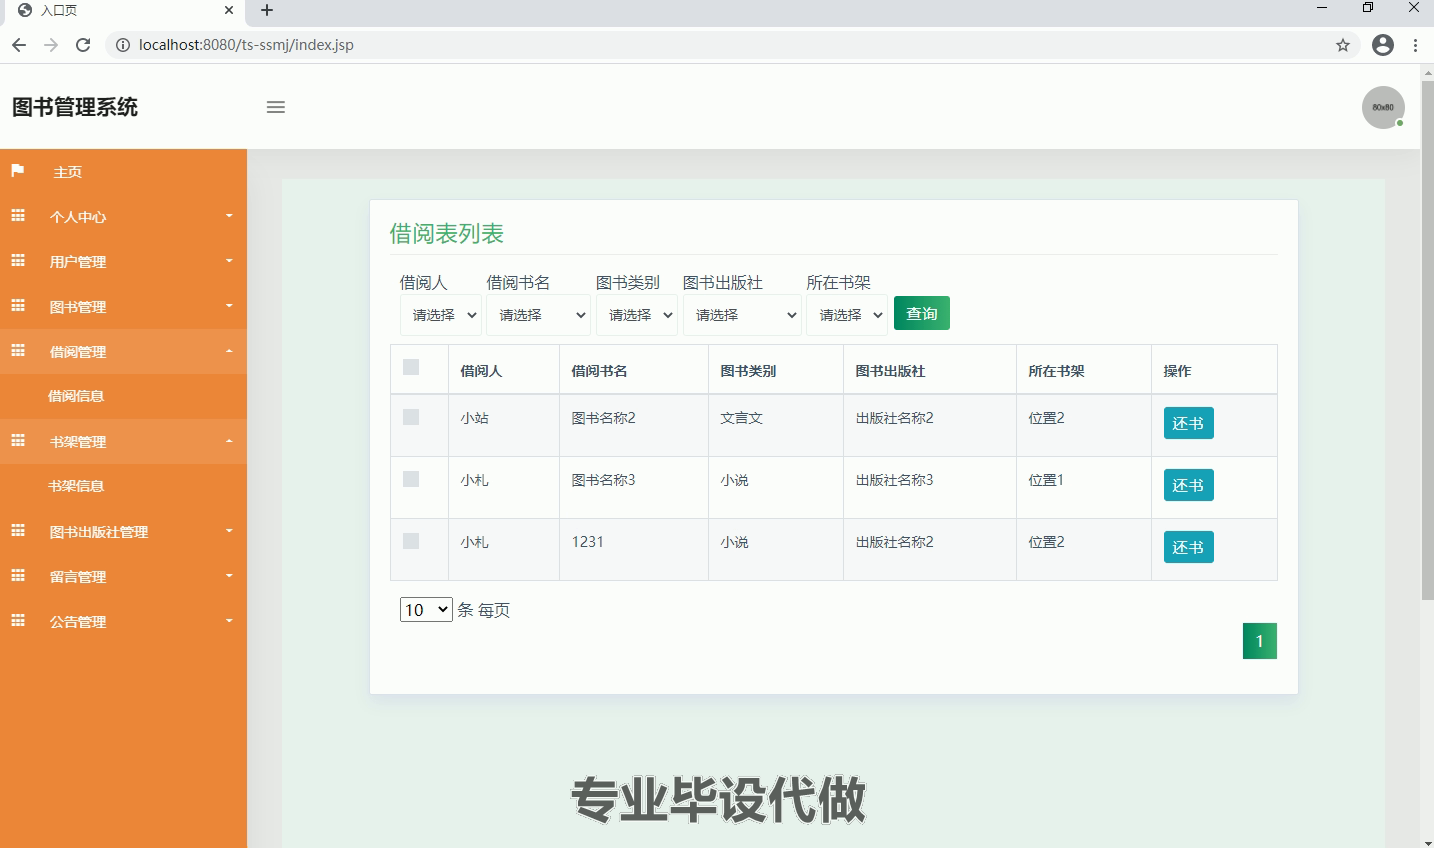Viewport: 1434px width, 848px height.
Task: Click grid icon next to 图书出版社管理
Action: pyautogui.click(x=18, y=531)
